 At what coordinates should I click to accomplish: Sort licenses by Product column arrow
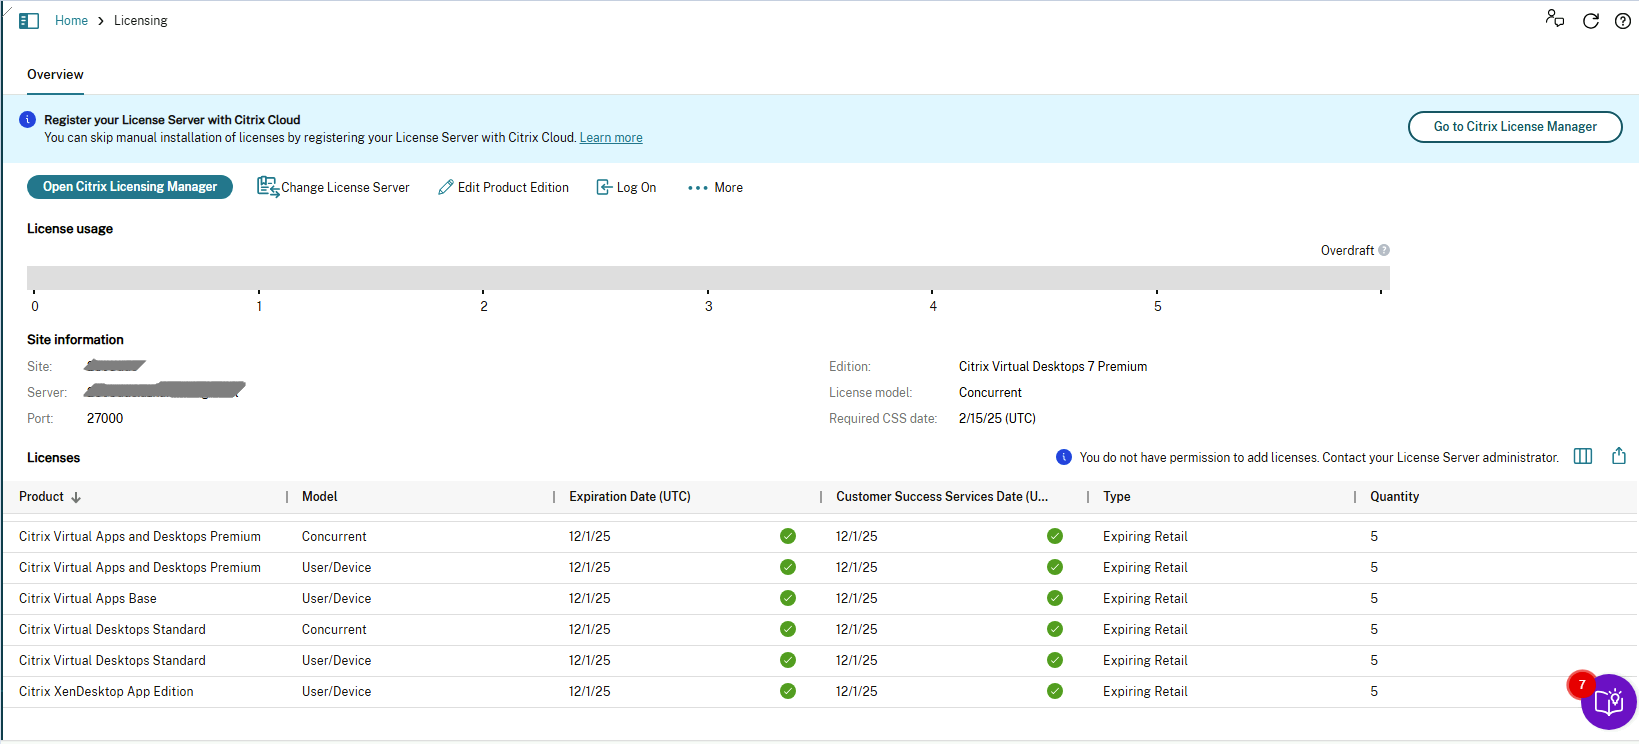coord(76,497)
